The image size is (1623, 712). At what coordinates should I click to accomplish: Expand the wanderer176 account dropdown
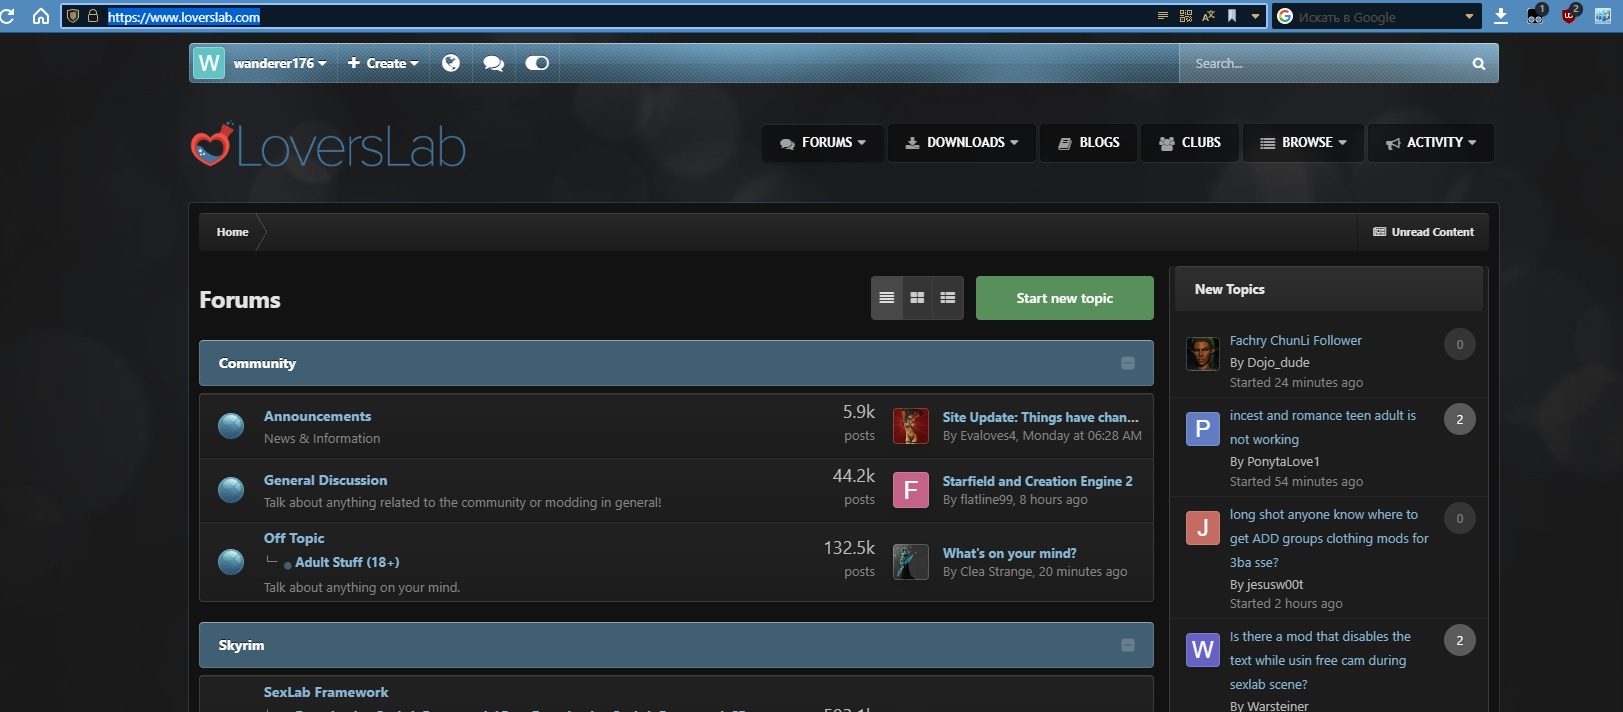[279, 63]
